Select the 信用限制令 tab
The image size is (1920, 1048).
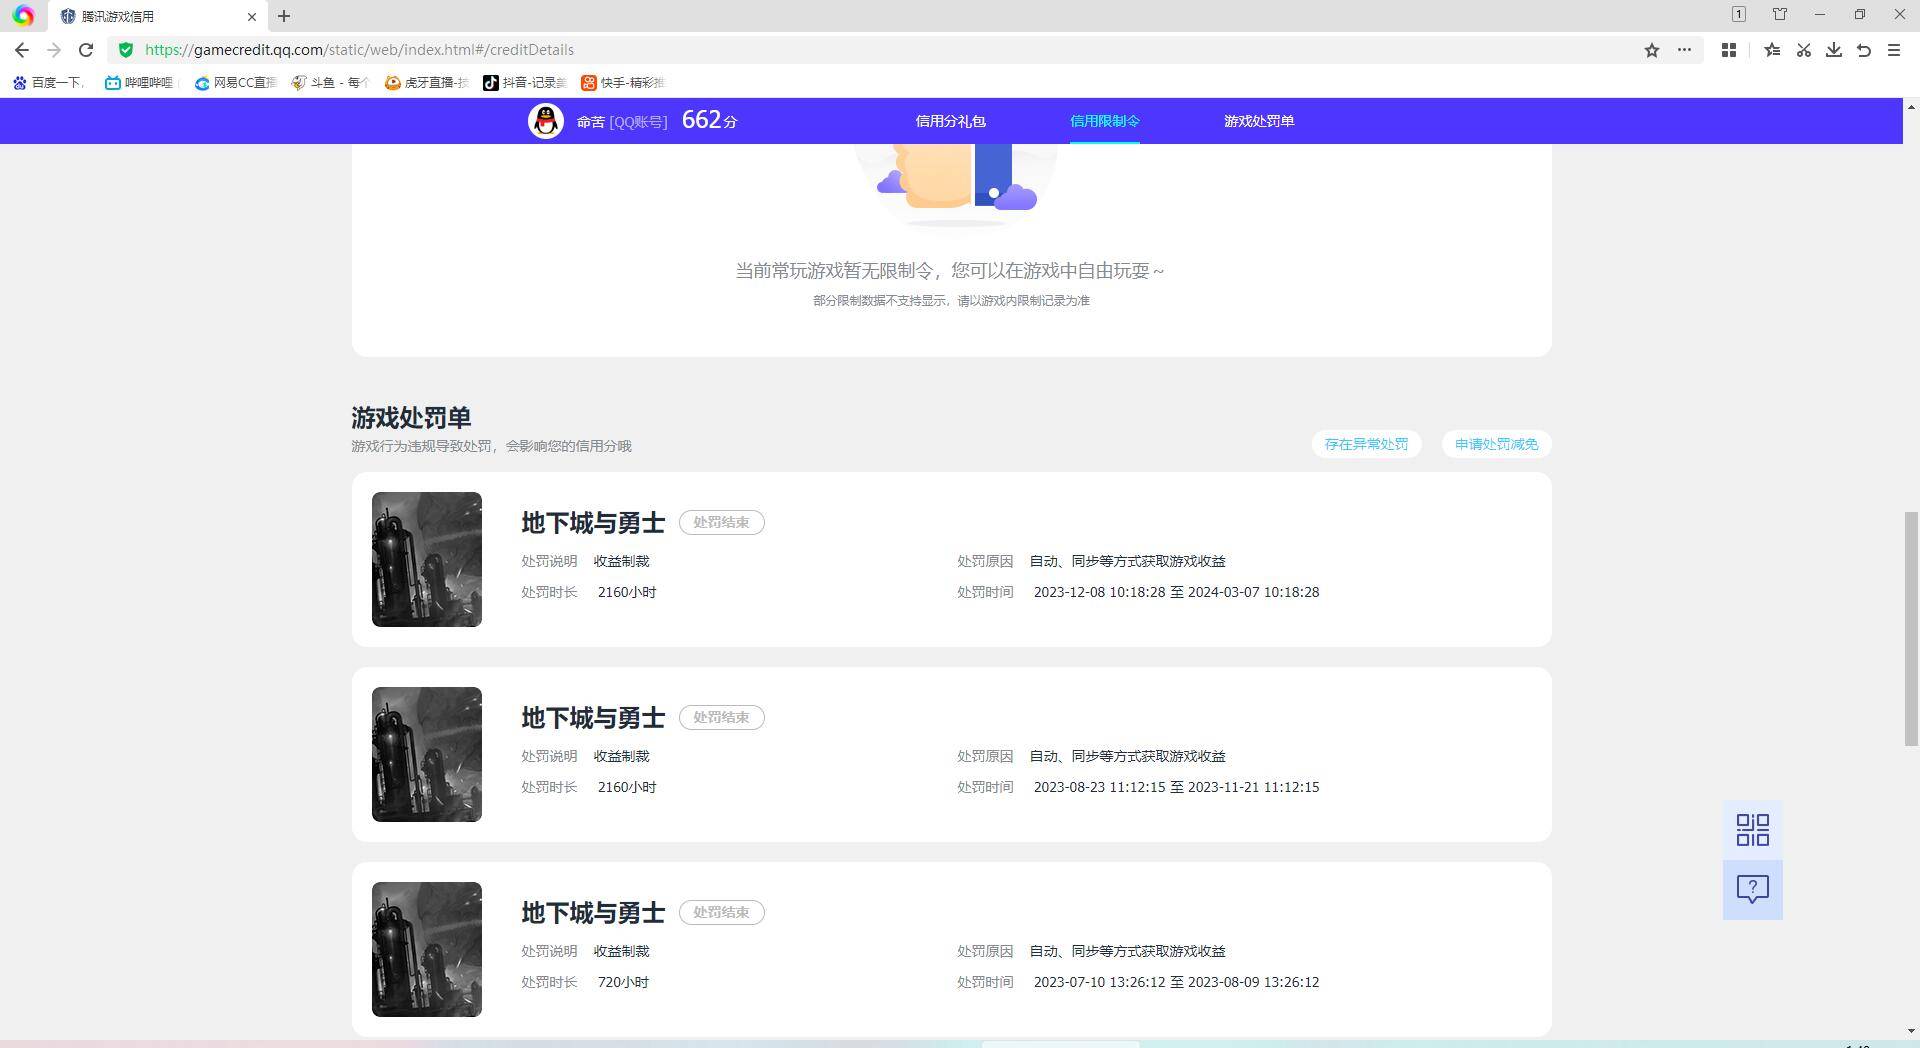(1104, 121)
